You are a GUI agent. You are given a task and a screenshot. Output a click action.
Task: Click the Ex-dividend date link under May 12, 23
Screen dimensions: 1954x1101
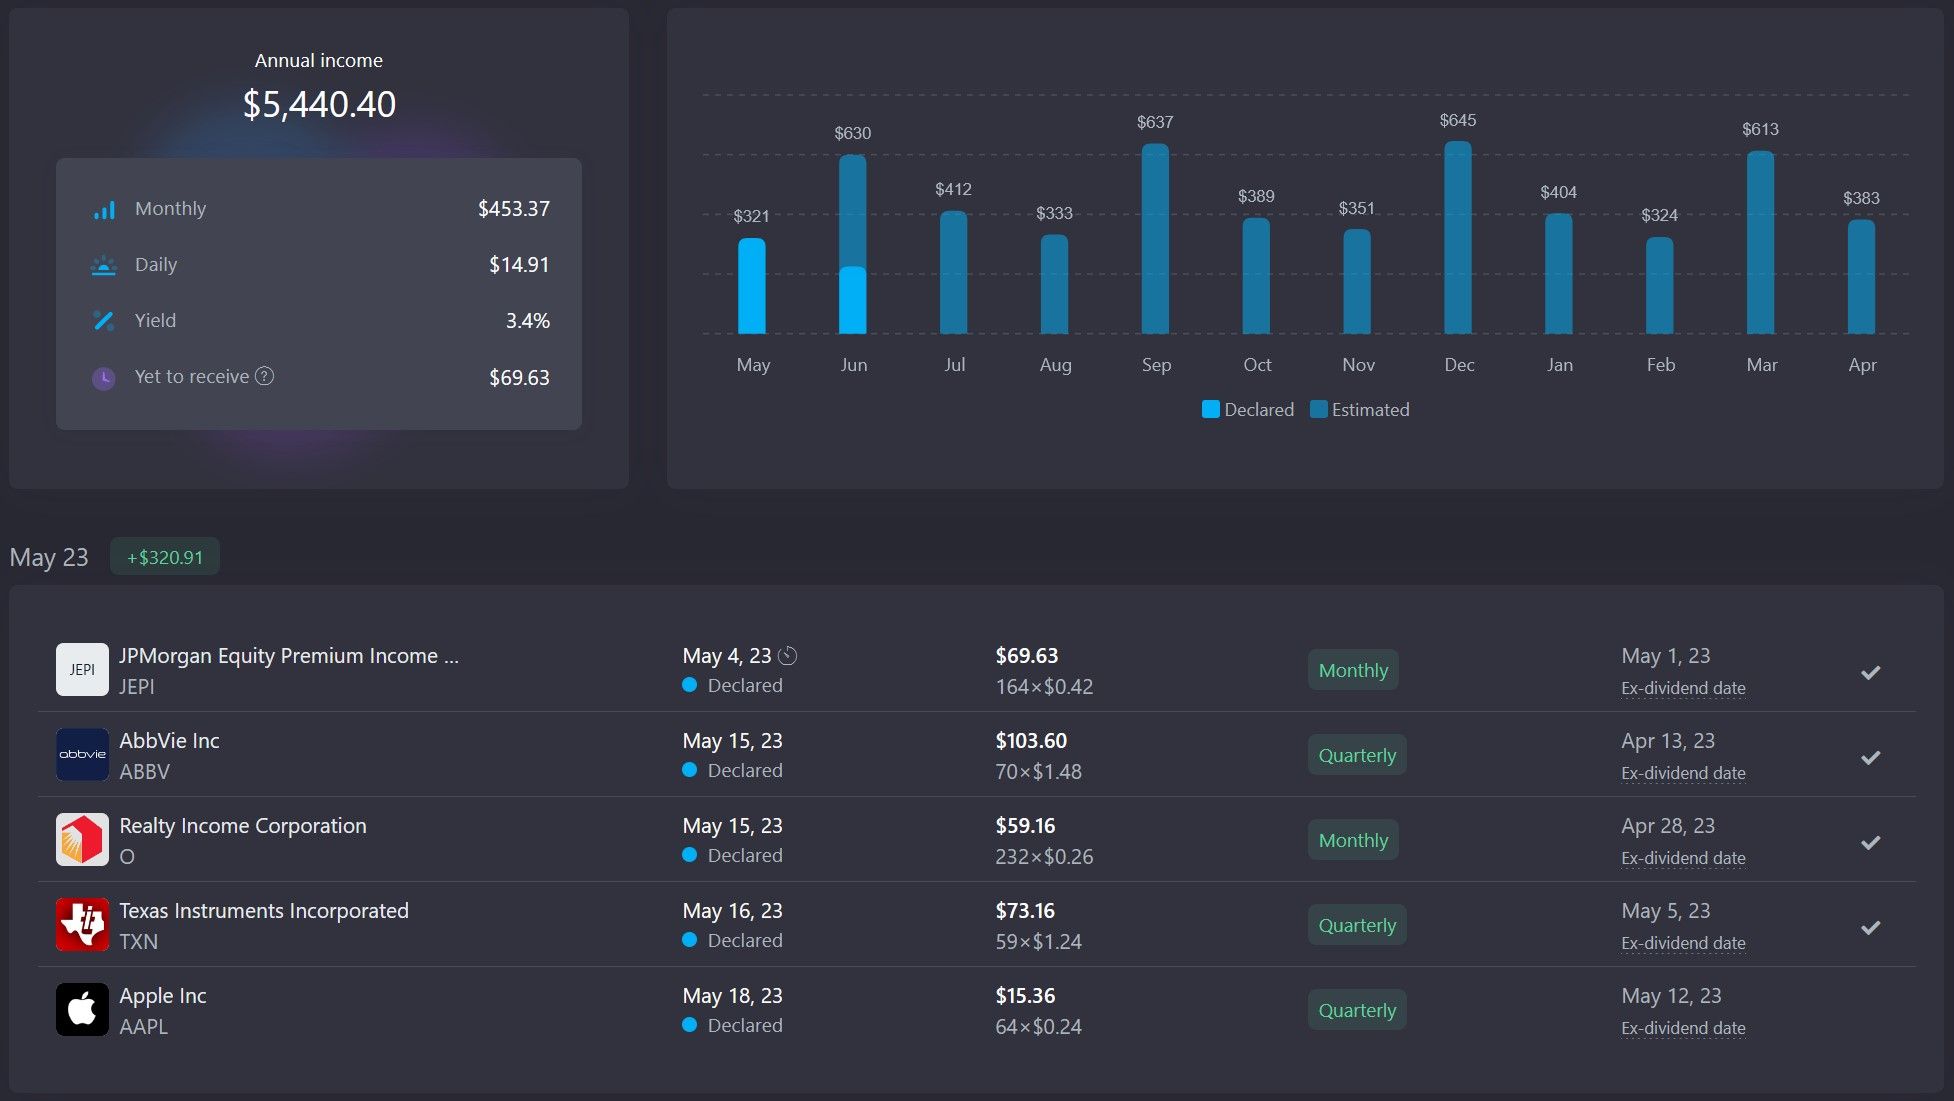click(x=1683, y=1028)
